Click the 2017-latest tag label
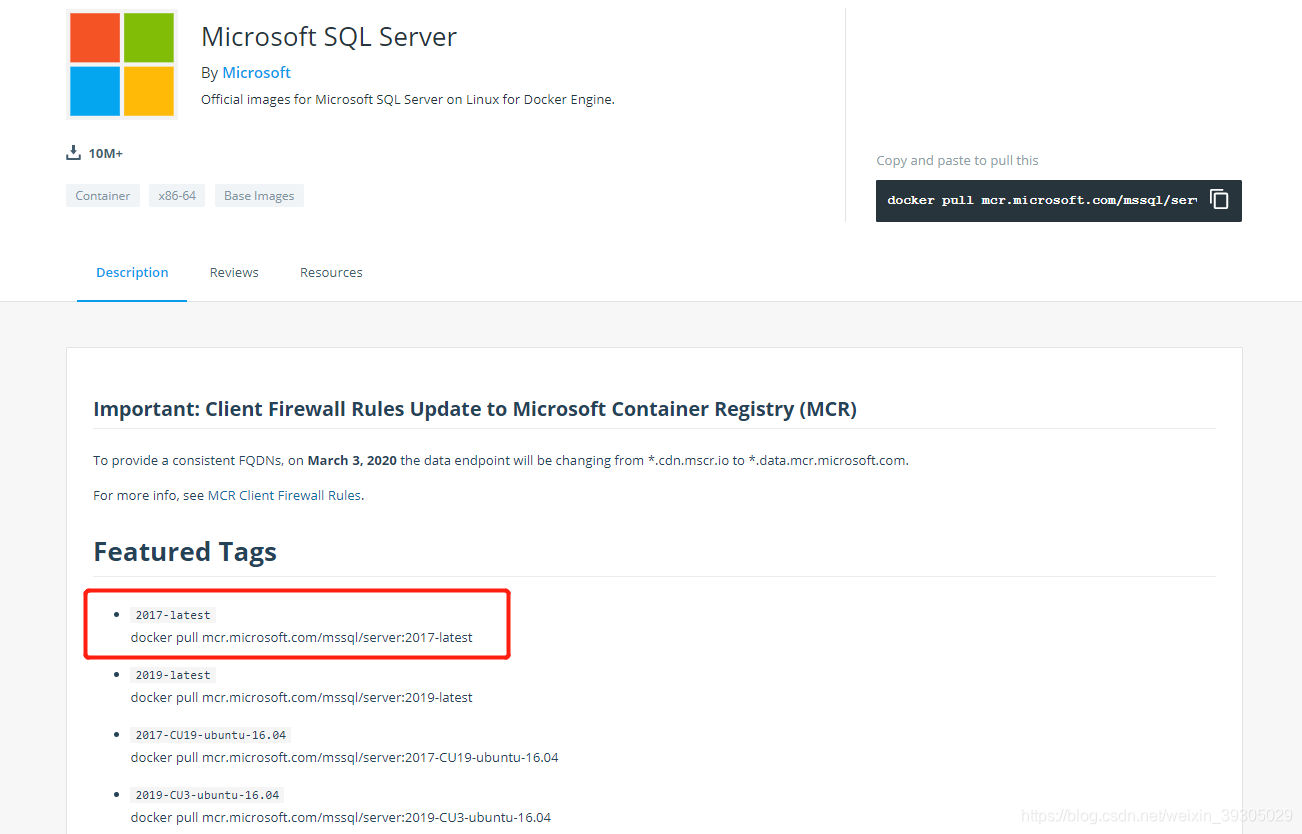1302x834 pixels. (x=173, y=615)
